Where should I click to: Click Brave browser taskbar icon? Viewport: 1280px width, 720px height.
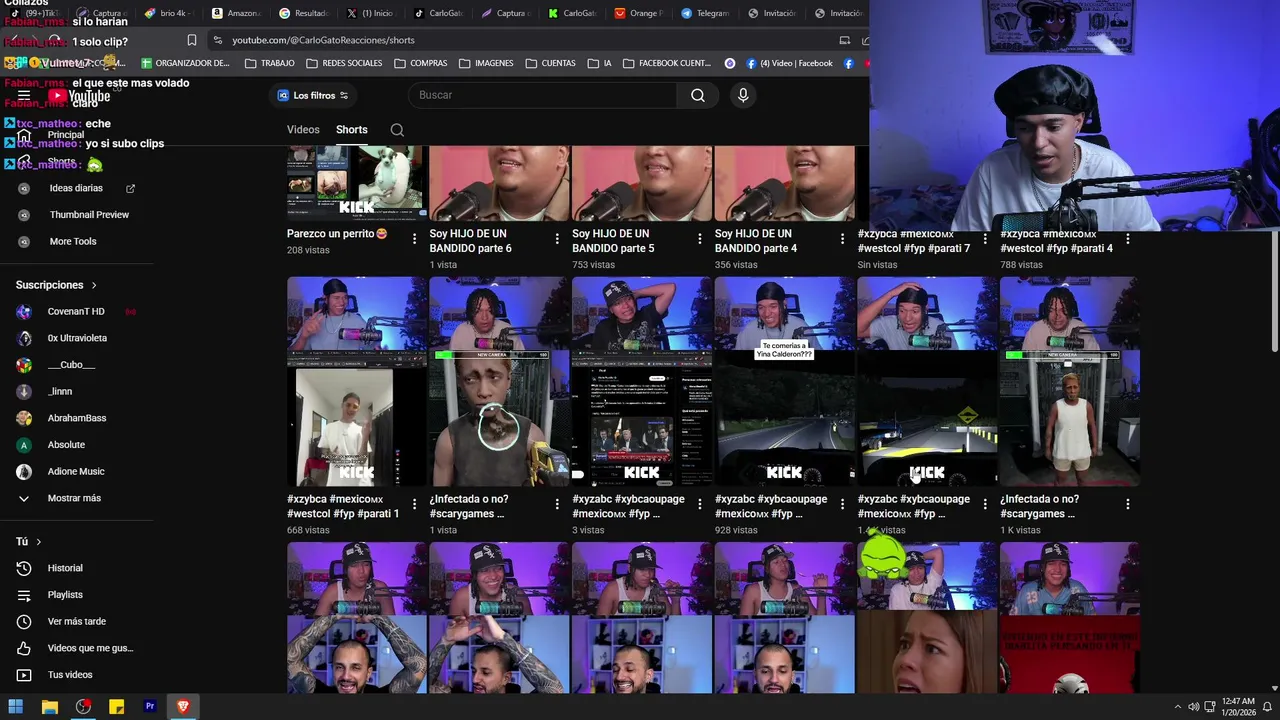click(x=183, y=707)
